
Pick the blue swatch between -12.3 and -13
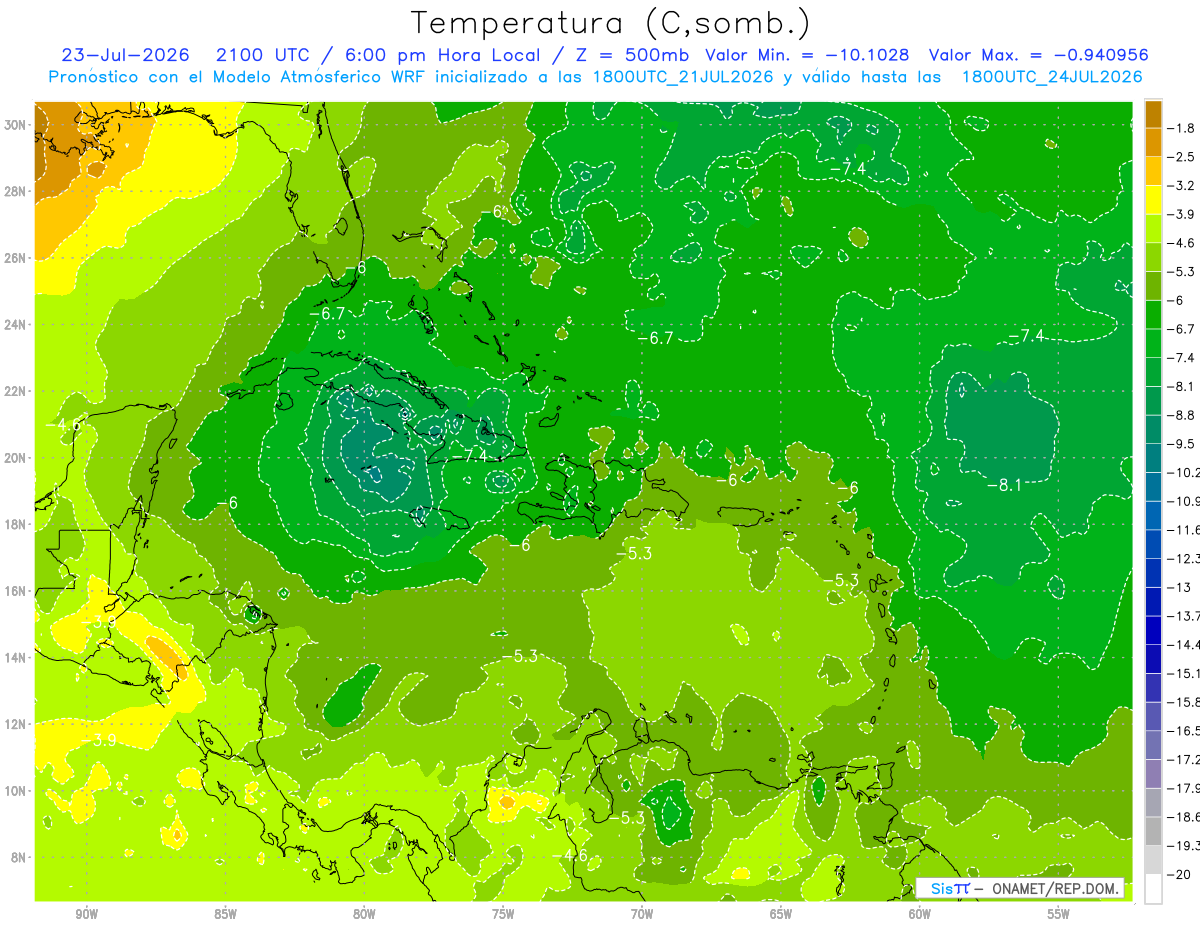click(1153, 572)
